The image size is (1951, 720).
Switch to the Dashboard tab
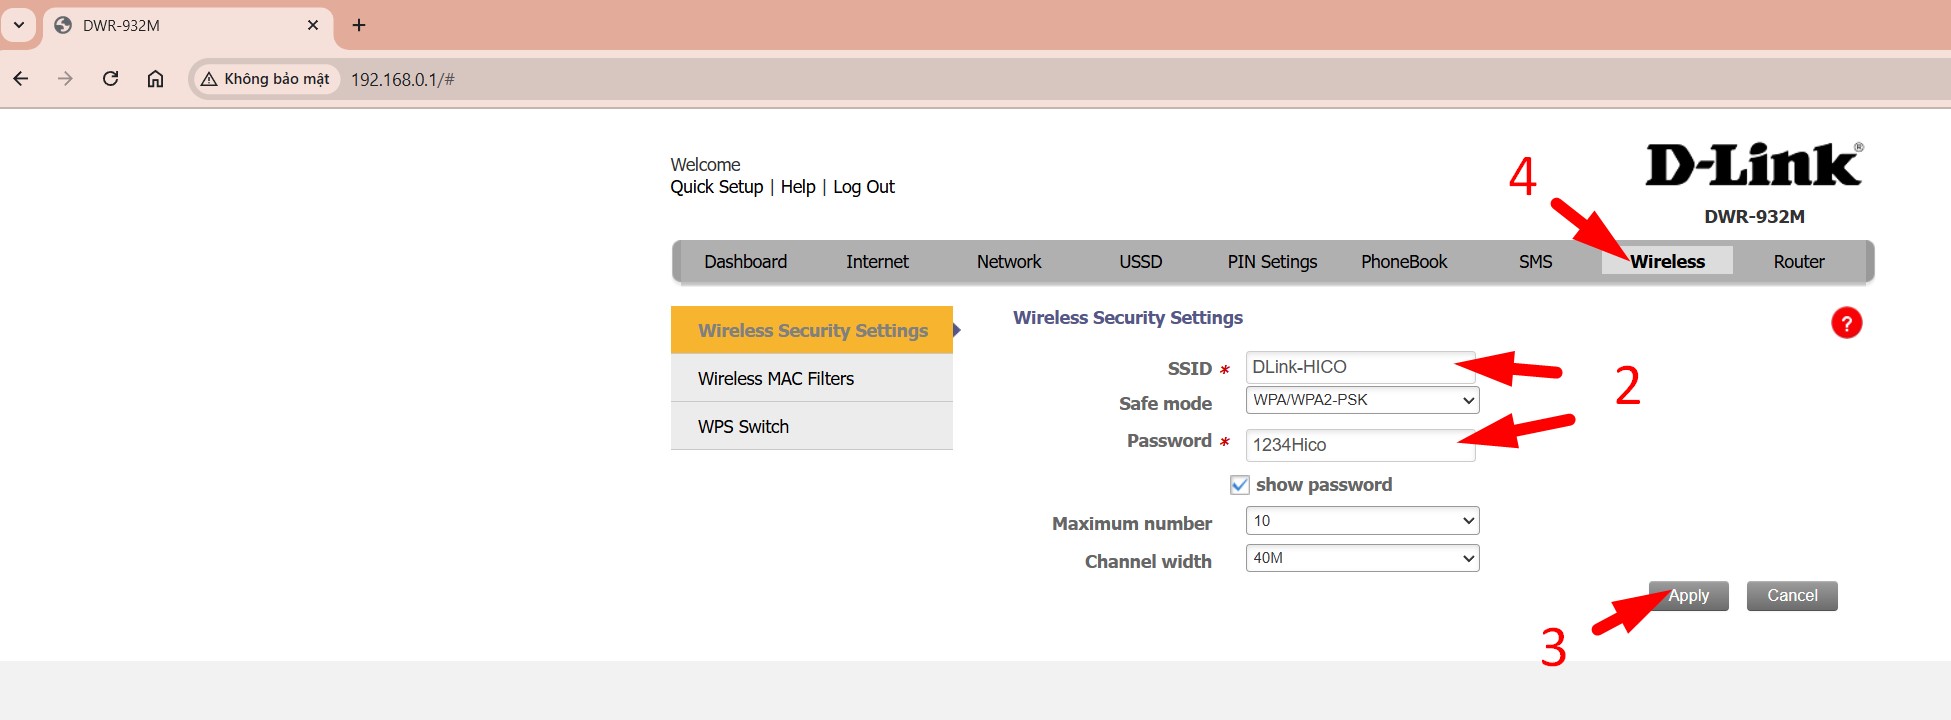pyautogui.click(x=745, y=262)
